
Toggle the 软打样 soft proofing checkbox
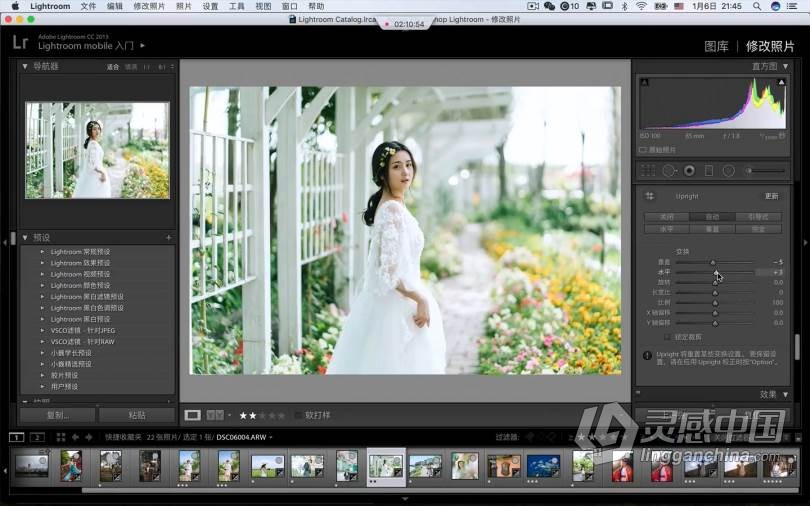[x=298, y=415]
